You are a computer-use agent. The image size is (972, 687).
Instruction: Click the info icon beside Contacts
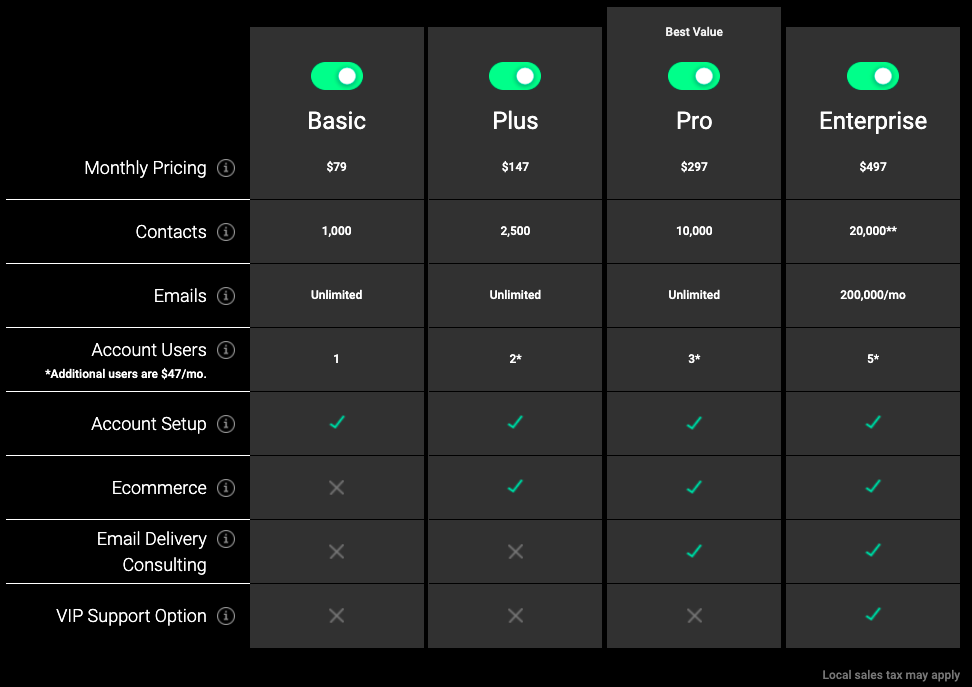pos(226,232)
